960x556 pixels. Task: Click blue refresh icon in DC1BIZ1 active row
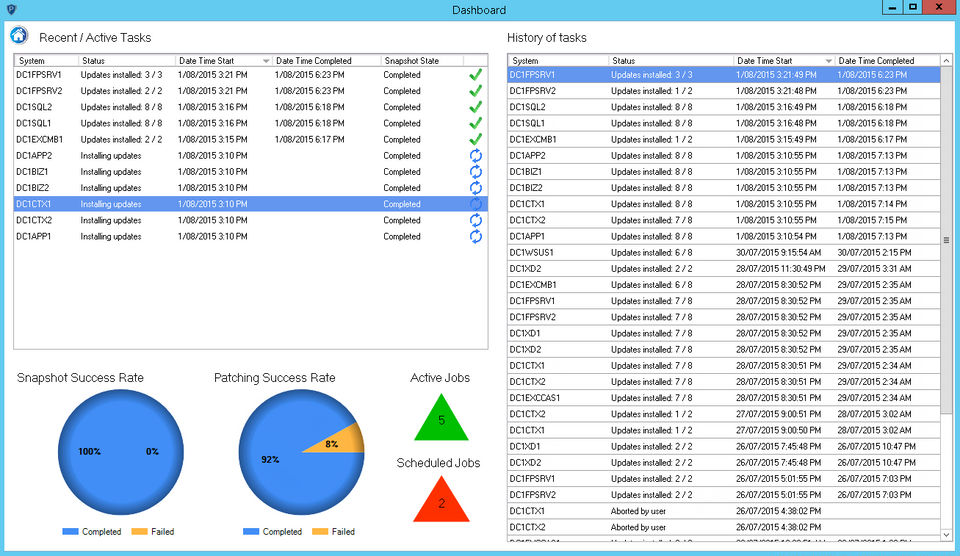click(476, 171)
